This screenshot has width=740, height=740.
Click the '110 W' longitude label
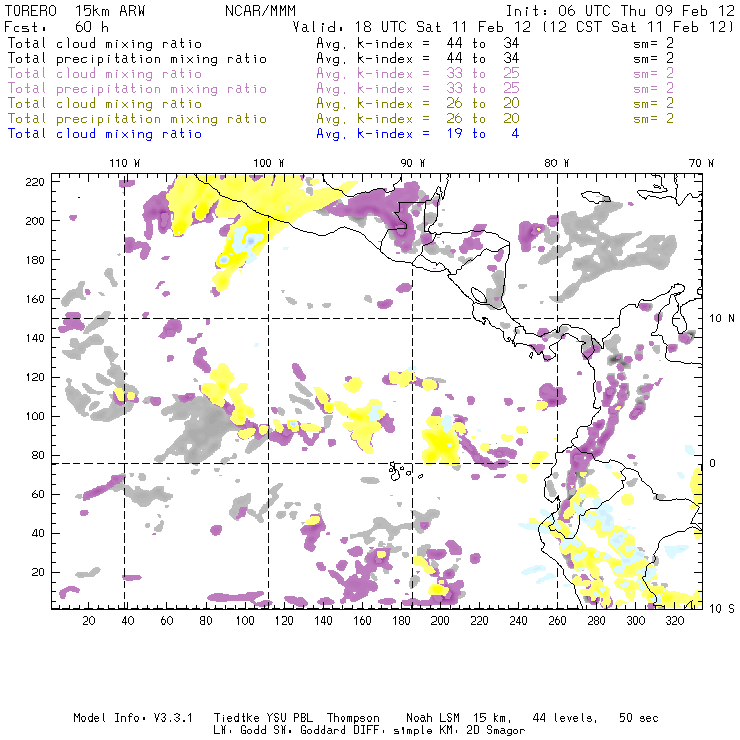(125, 163)
